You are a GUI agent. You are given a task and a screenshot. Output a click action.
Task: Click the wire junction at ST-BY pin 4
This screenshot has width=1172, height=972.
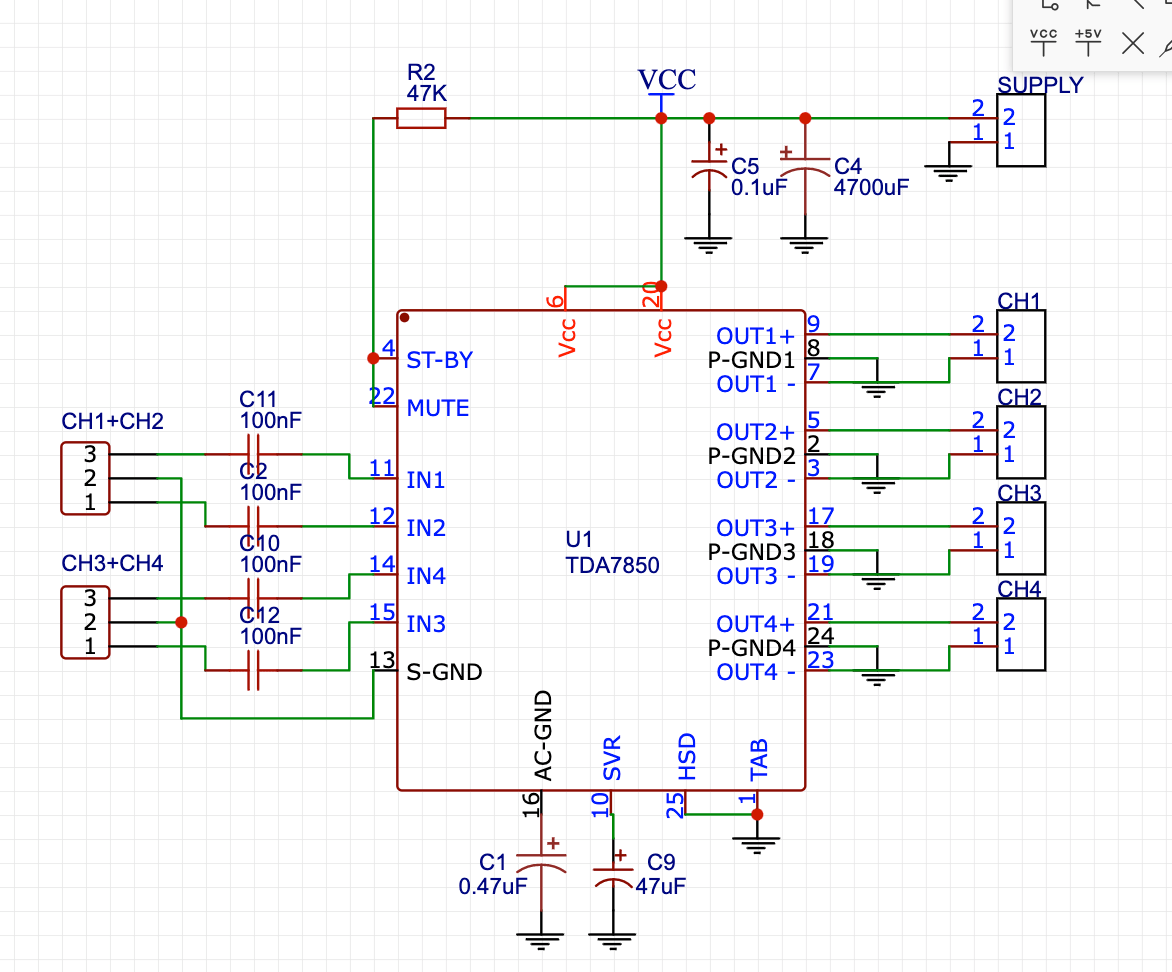click(373, 359)
